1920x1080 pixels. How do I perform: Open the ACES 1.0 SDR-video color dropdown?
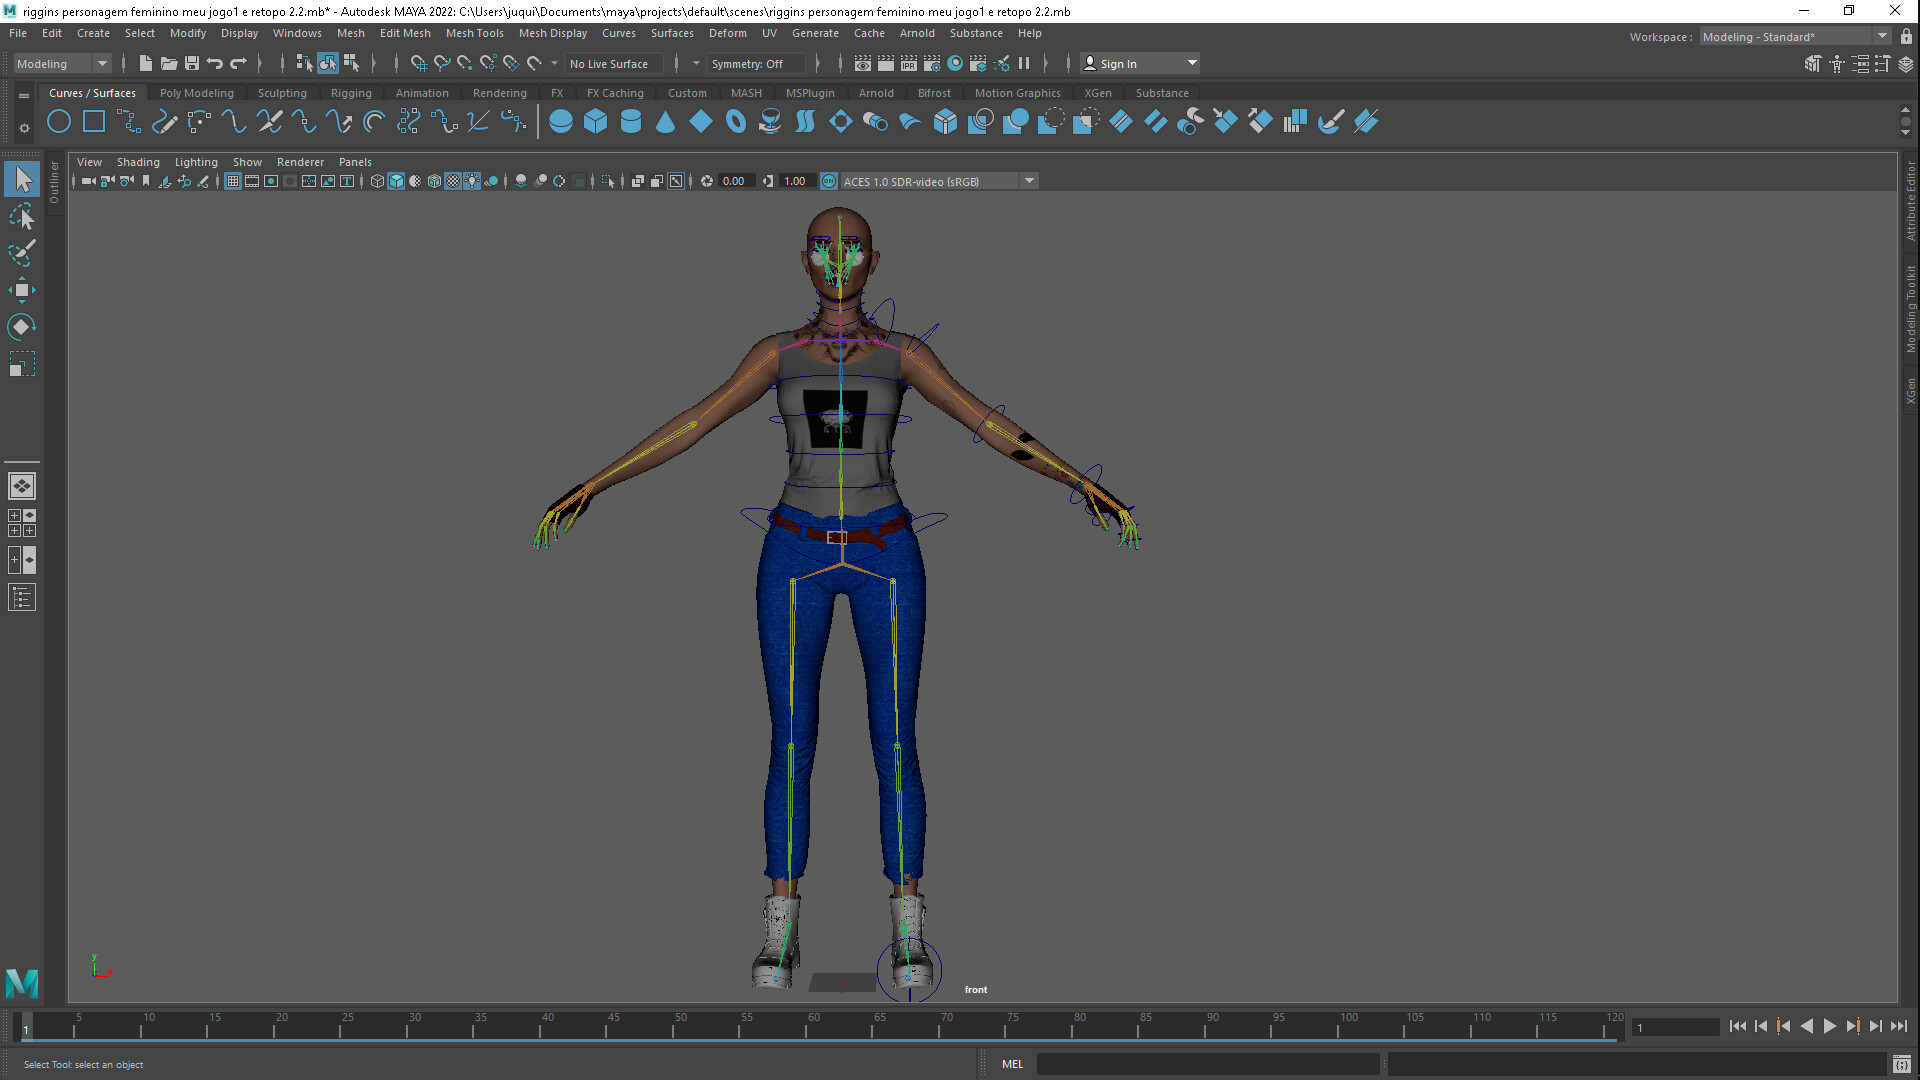tap(1029, 181)
